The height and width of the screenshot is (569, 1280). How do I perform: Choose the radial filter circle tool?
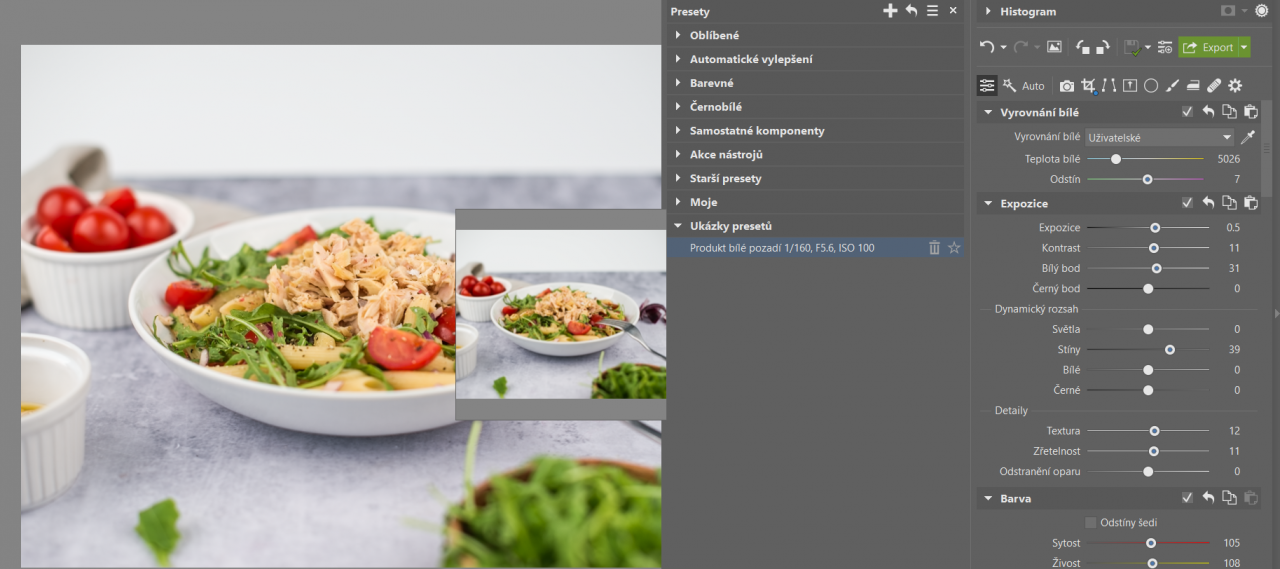click(x=1151, y=86)
